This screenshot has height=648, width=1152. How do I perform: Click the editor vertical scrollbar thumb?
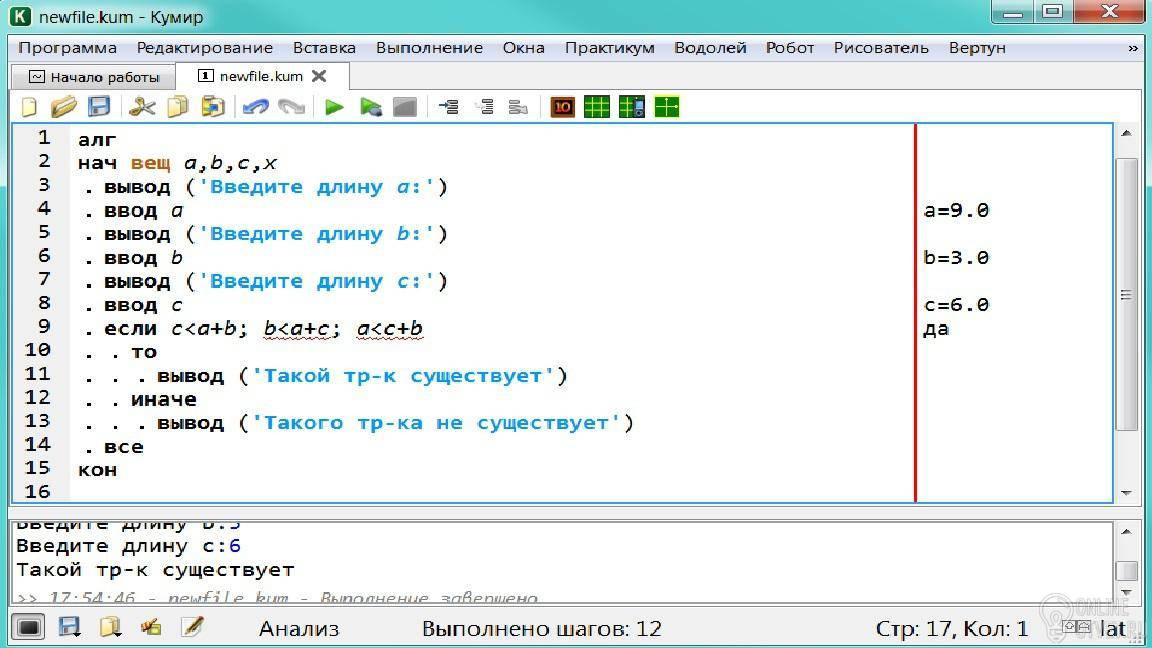pyautogui.click(x=1126, y=294)
